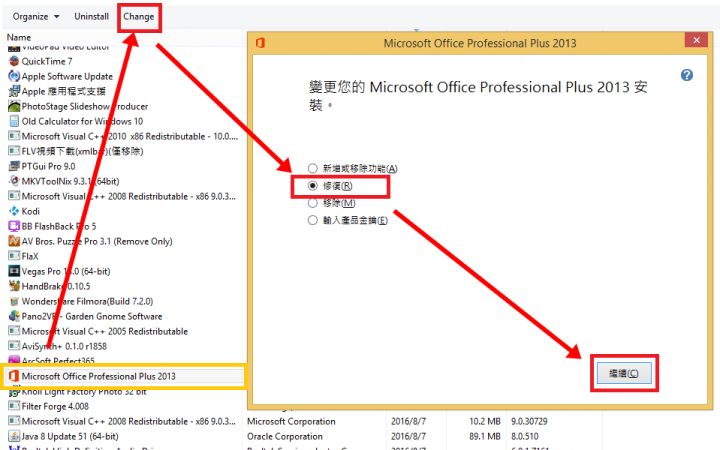Click the FLV視頻下載 program icon
720x450 pixels.
(14, 151)
